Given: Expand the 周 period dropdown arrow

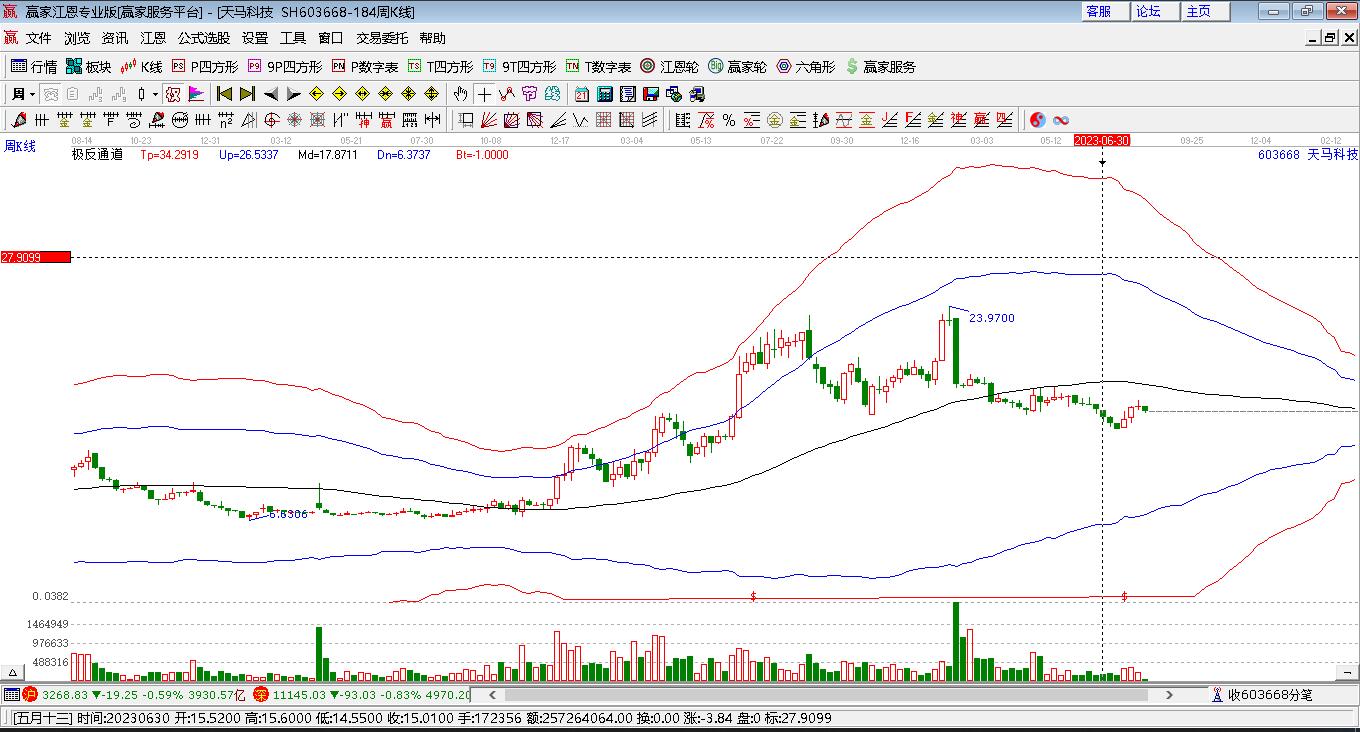Looking at the screenshot, I should point(32,94).
